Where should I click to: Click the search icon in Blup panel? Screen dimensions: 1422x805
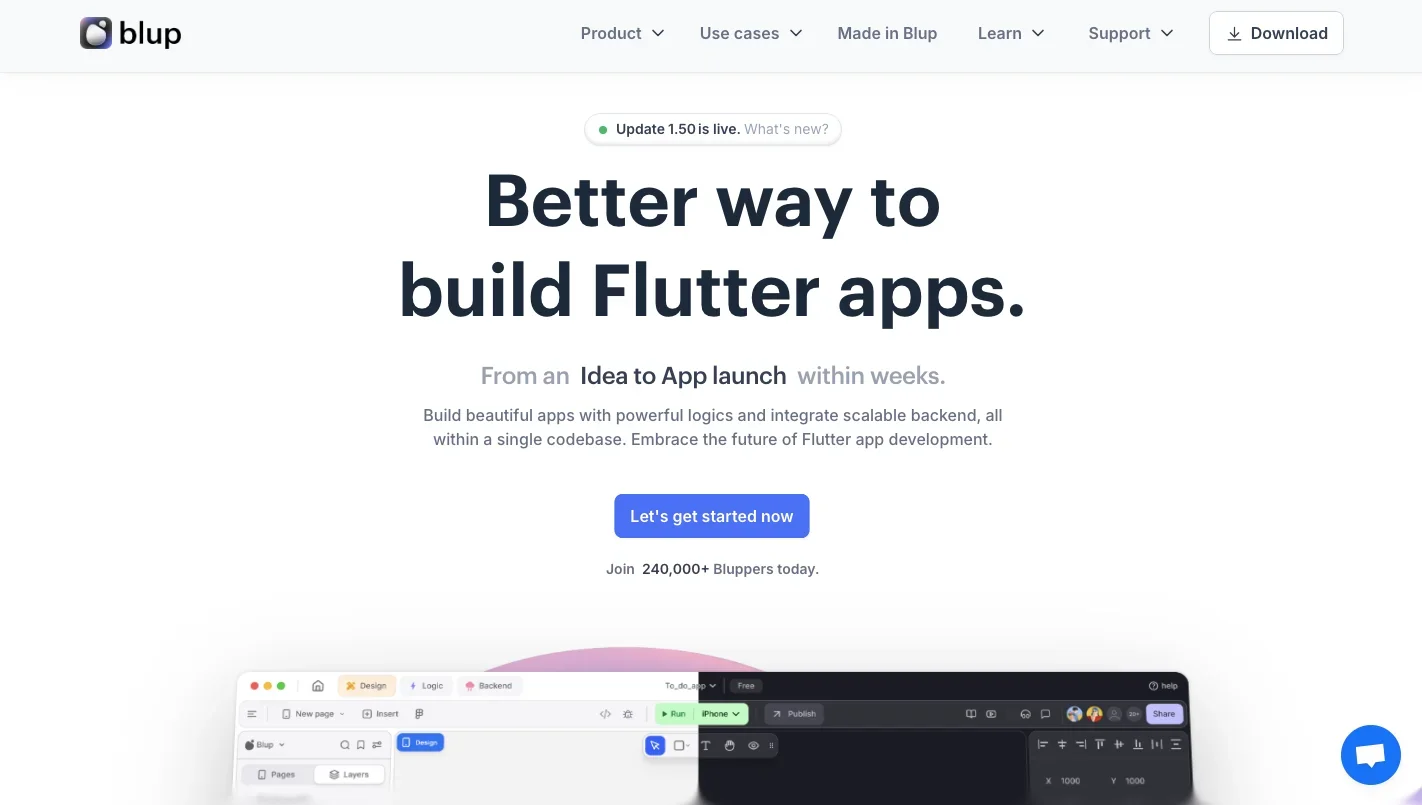(x=345, y=745)
